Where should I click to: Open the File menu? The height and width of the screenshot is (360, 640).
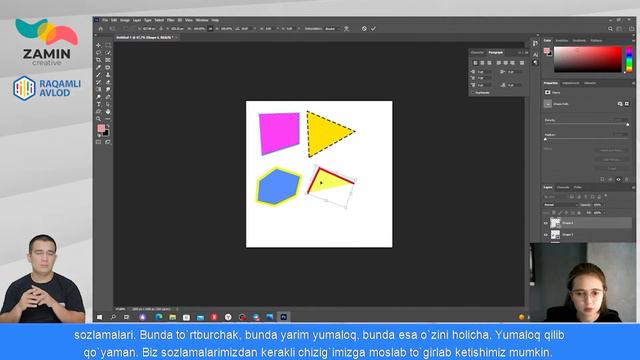point(105,20)
